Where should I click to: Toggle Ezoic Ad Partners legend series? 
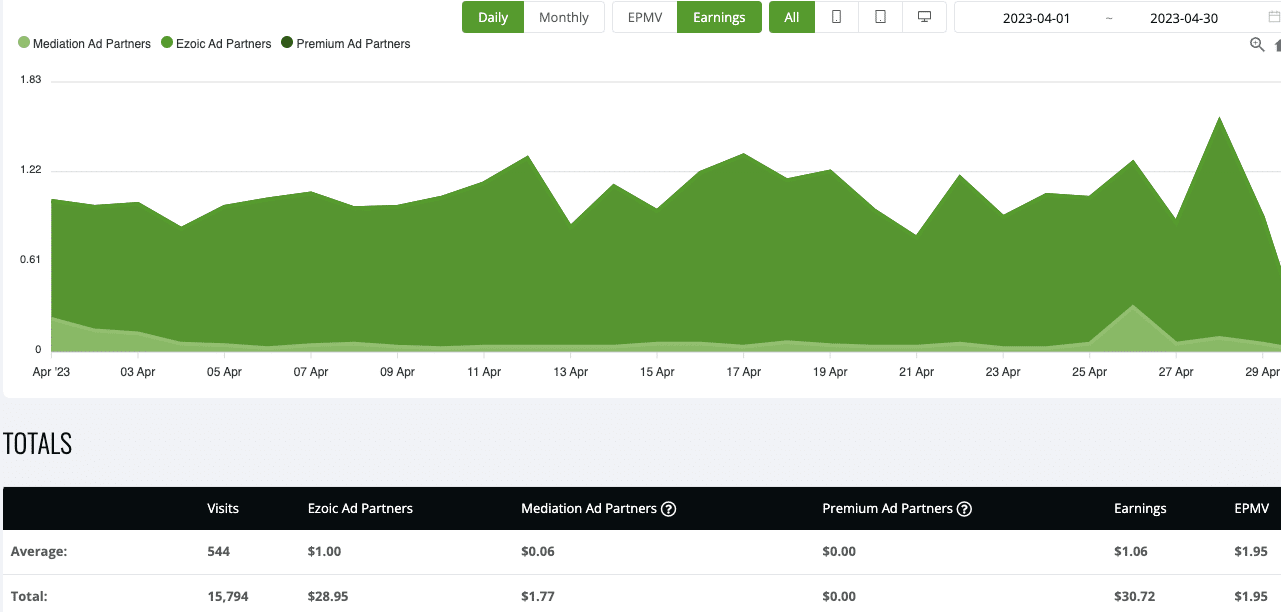click(x=216, y=43)
